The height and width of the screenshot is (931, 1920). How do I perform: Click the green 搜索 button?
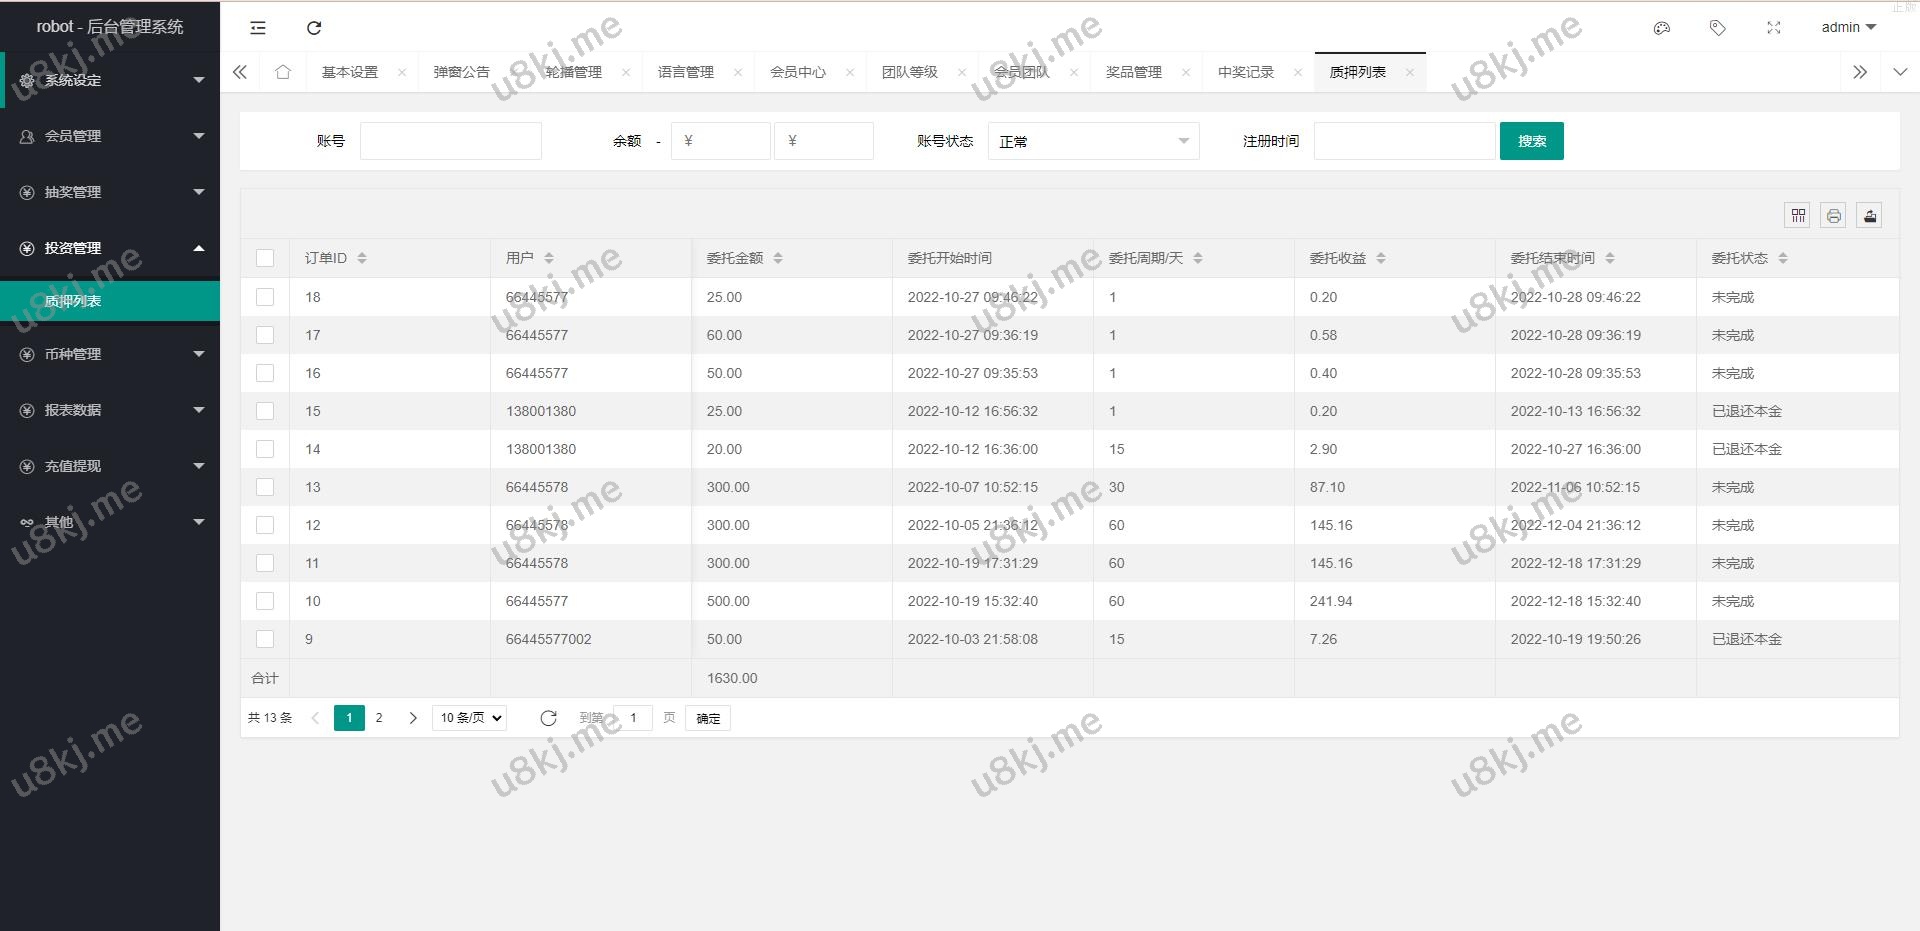click(1531, 141)
